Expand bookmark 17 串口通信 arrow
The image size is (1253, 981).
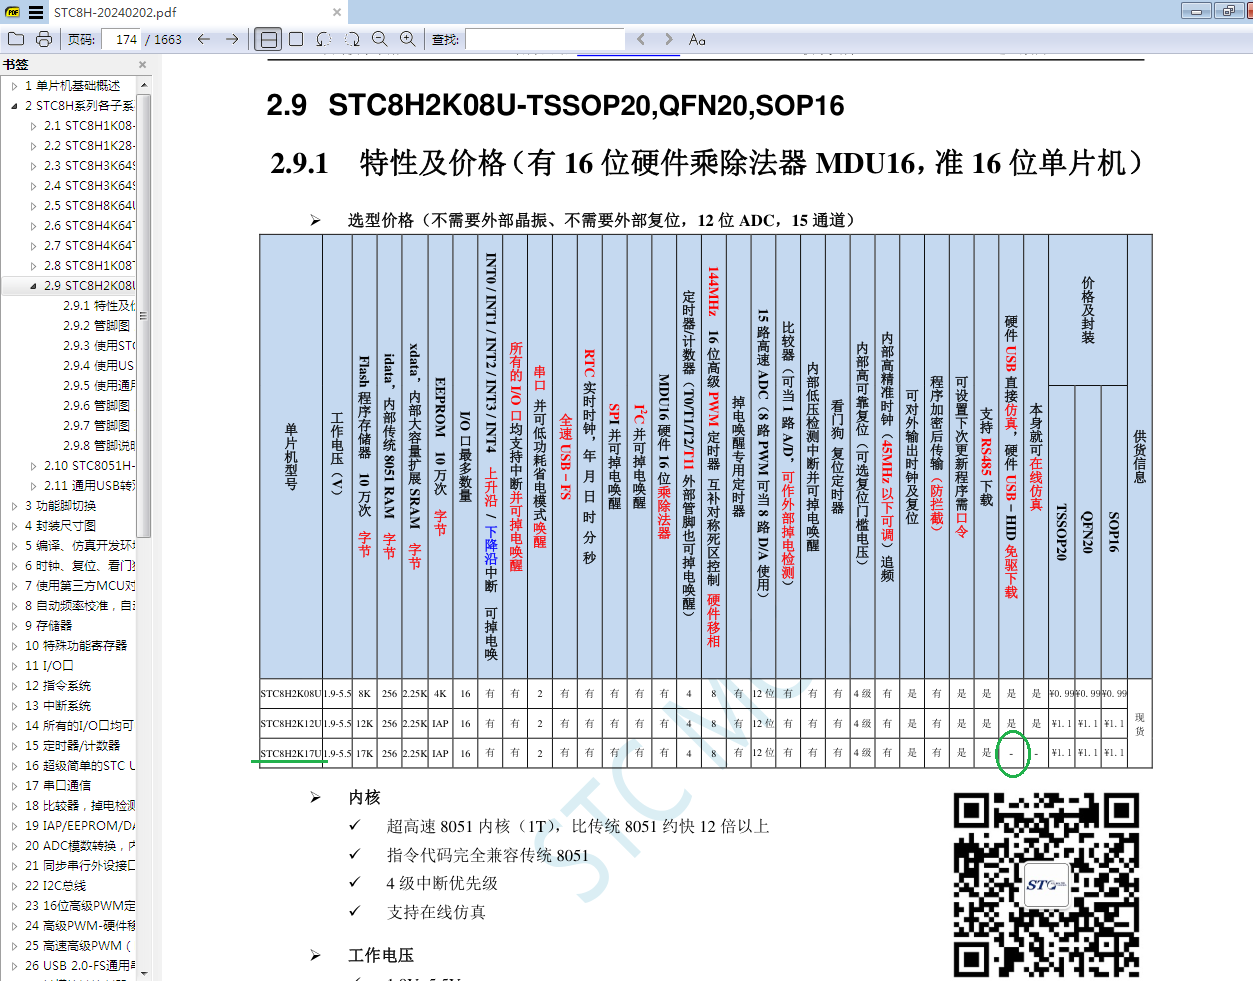[x=14, y=786]
